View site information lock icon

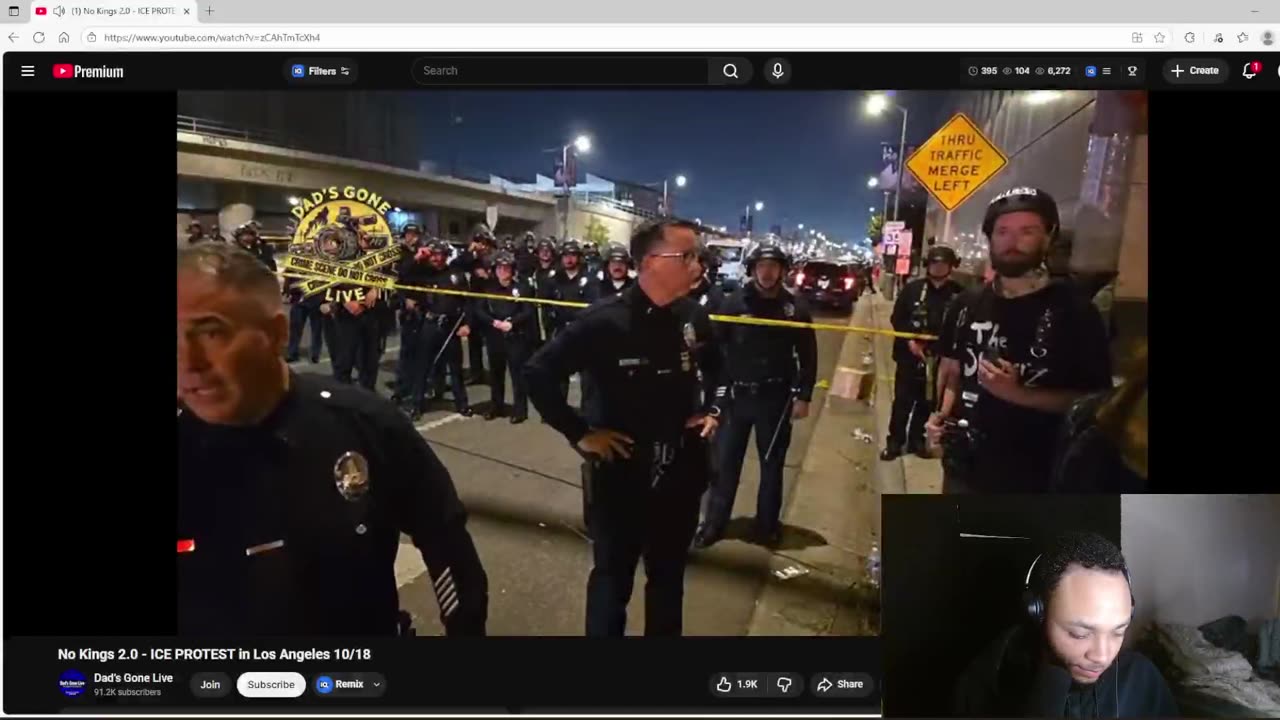(91, 37)
